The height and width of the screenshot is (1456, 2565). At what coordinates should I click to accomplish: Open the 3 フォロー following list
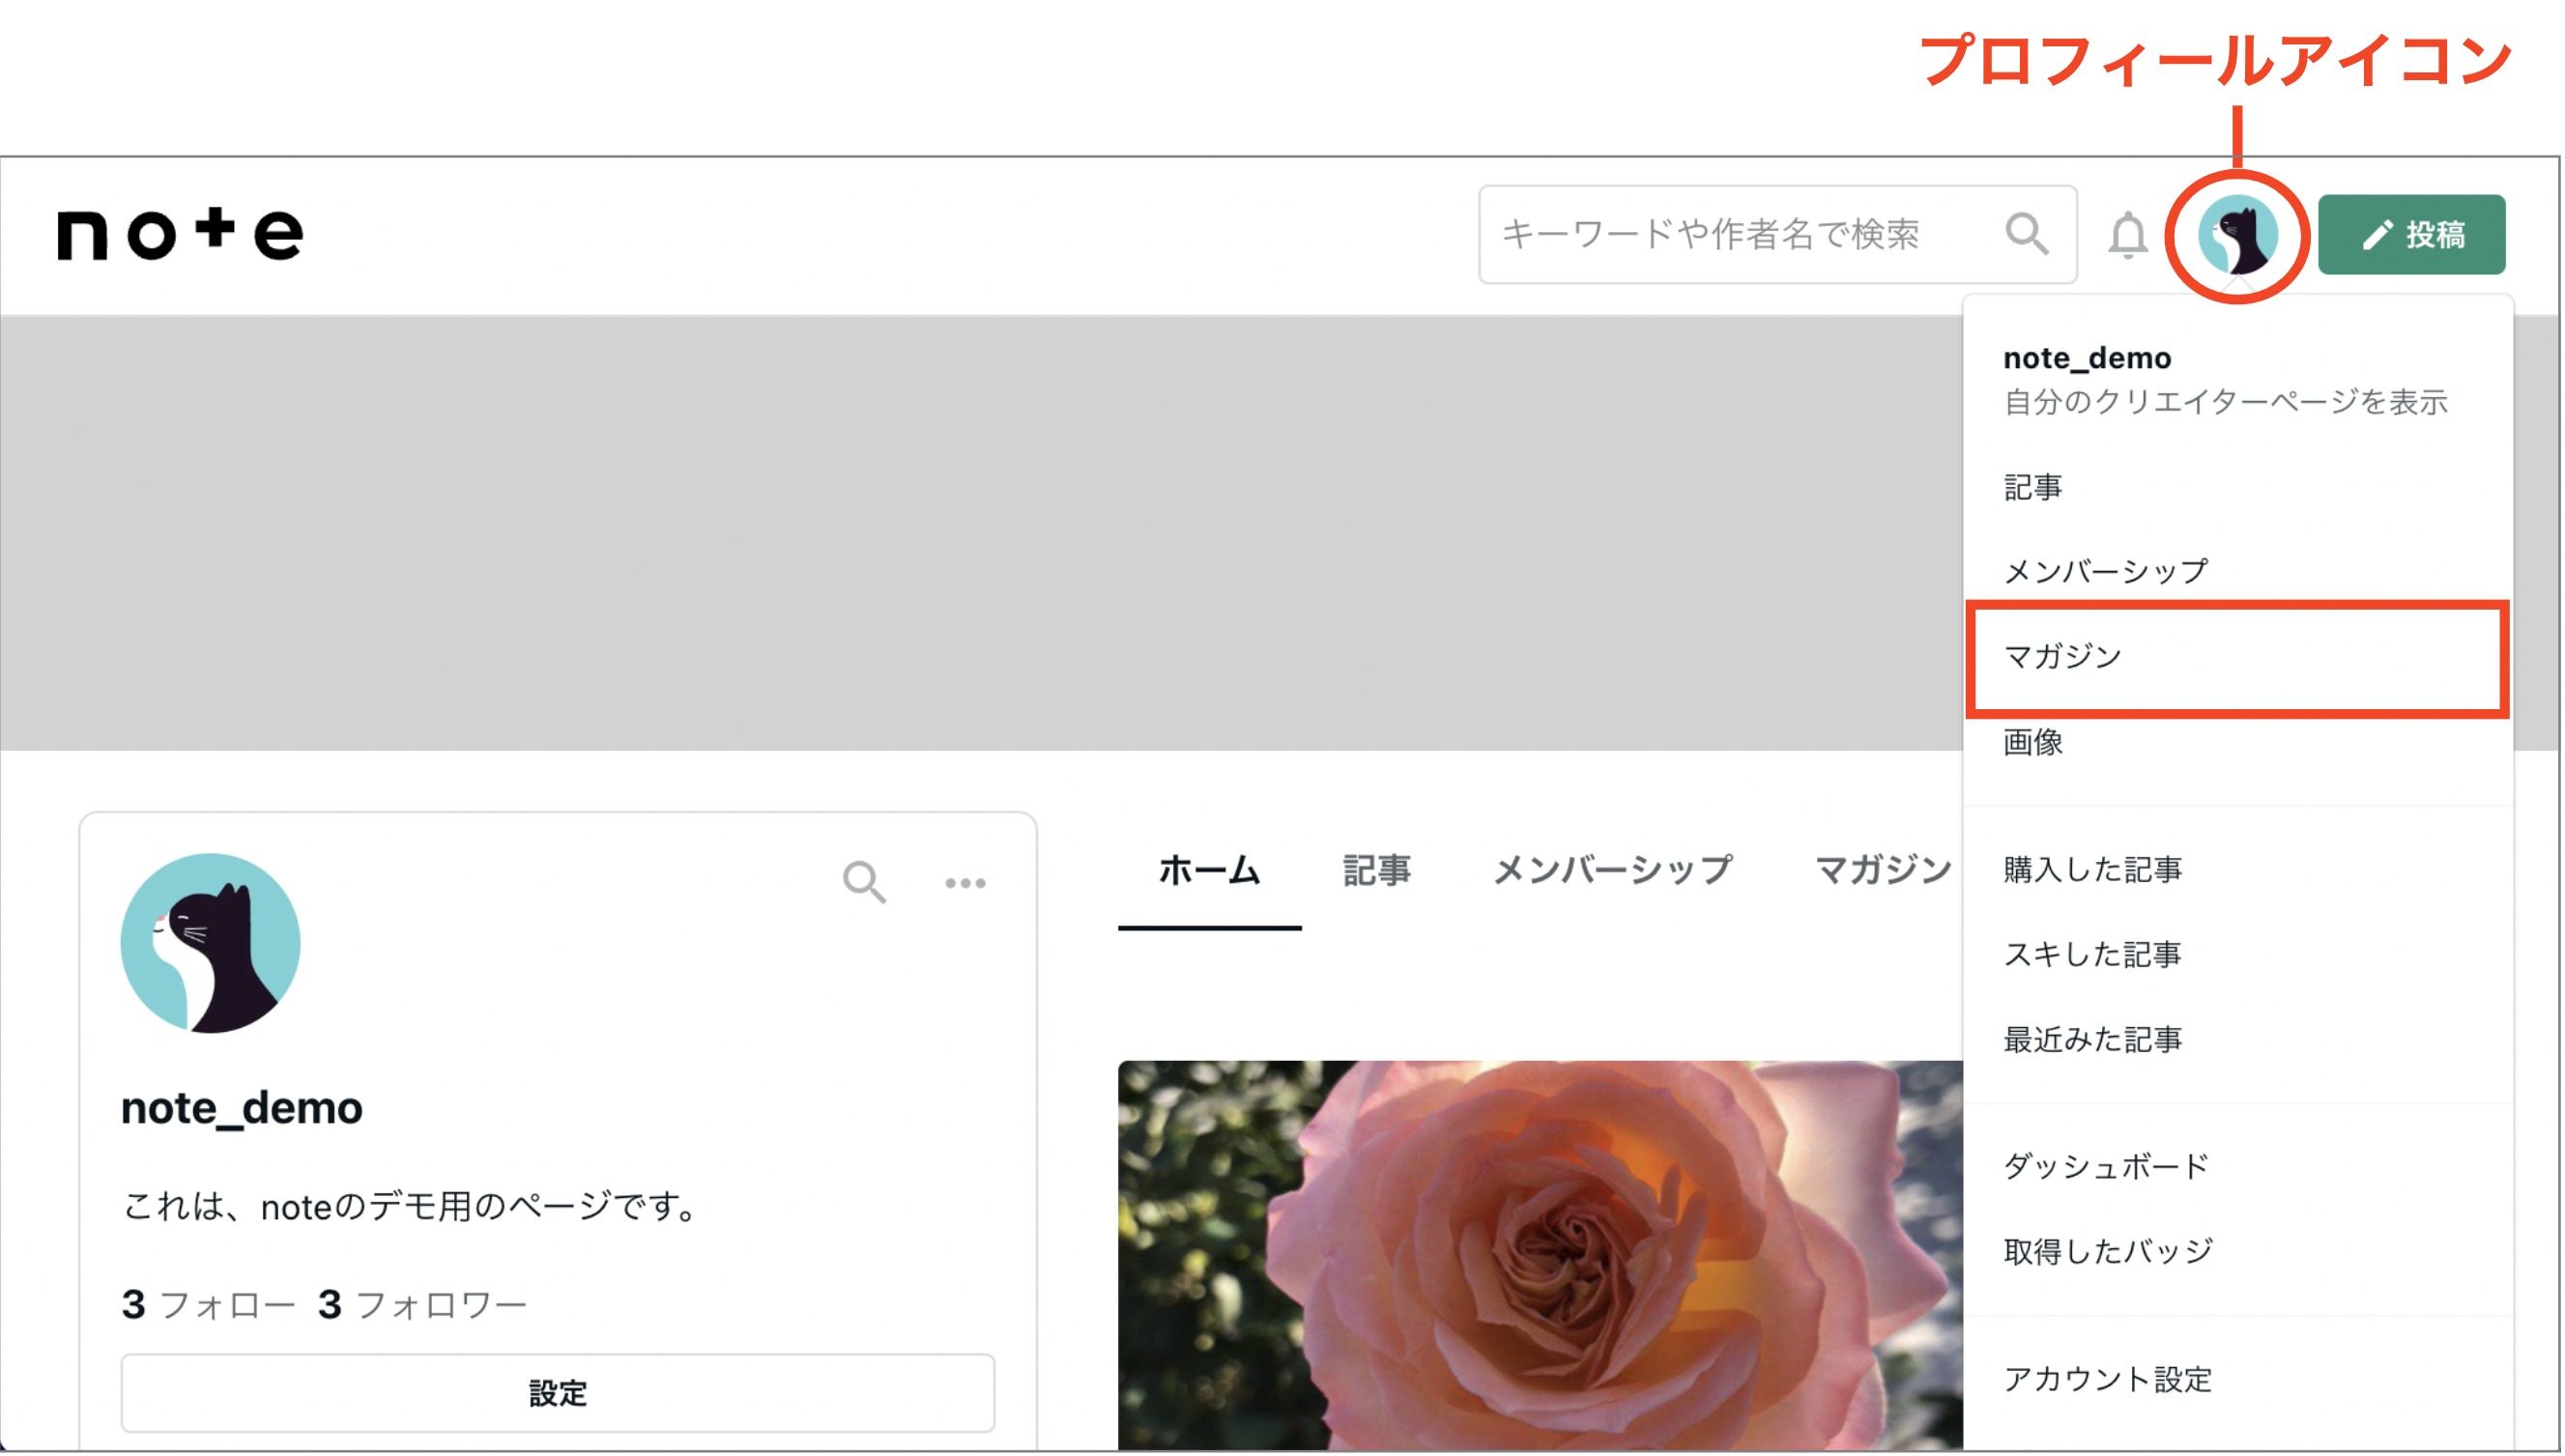click(208, 1307)
